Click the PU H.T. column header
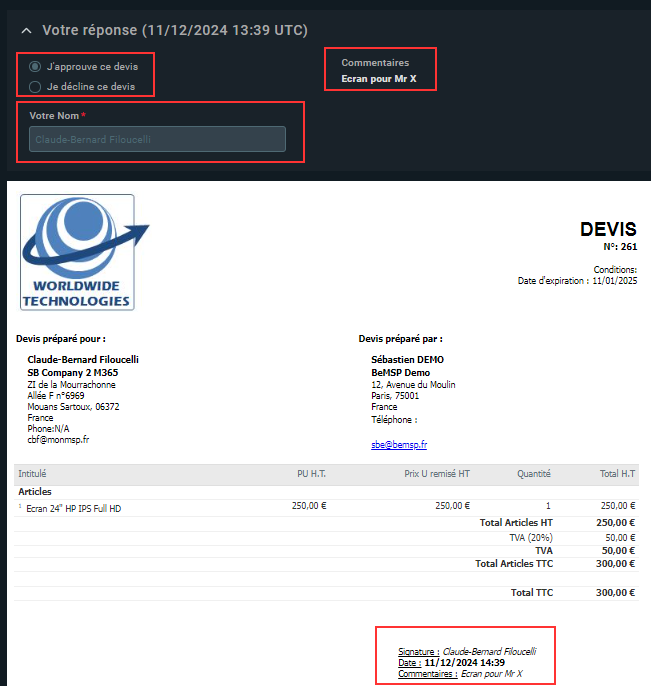Screen dimensions: 651x686 (312, 474)
